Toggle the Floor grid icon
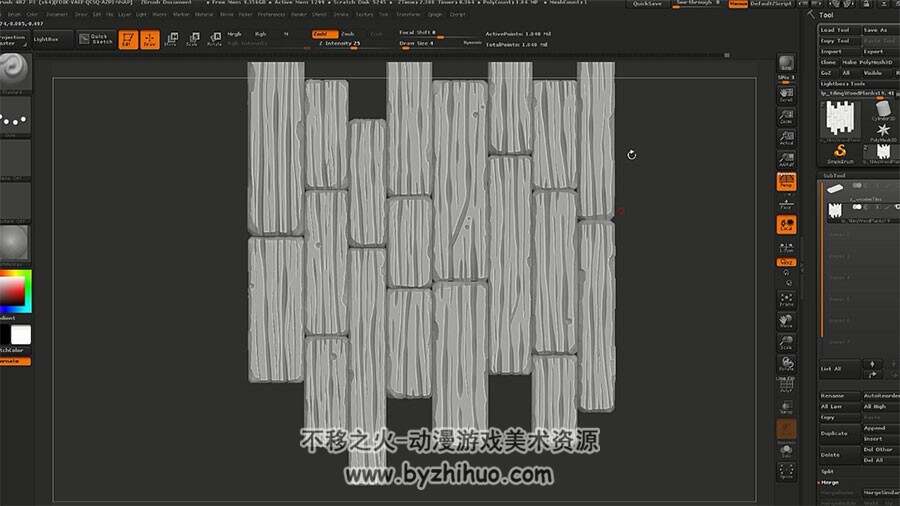 click(x=786, y=204)
